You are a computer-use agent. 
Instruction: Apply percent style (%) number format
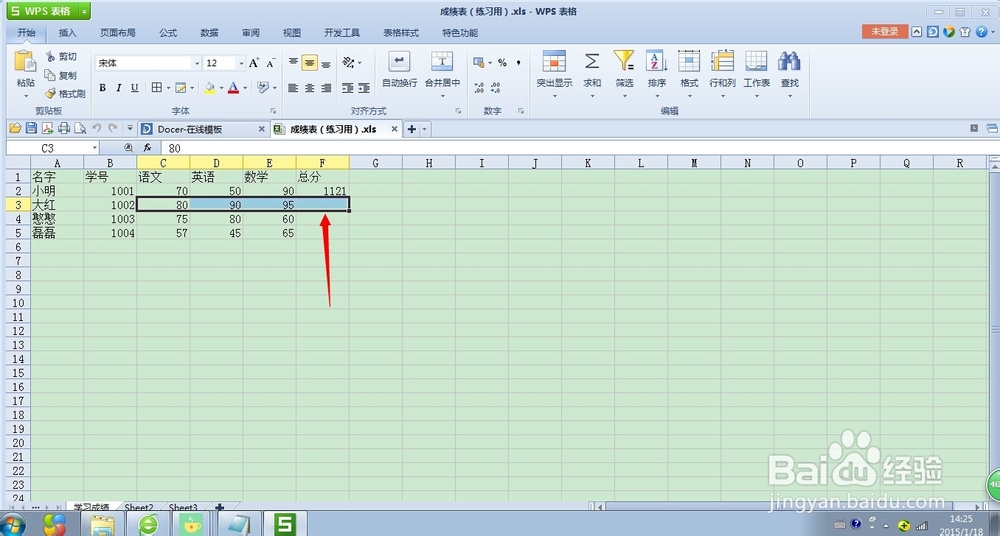tap(503, 63)
